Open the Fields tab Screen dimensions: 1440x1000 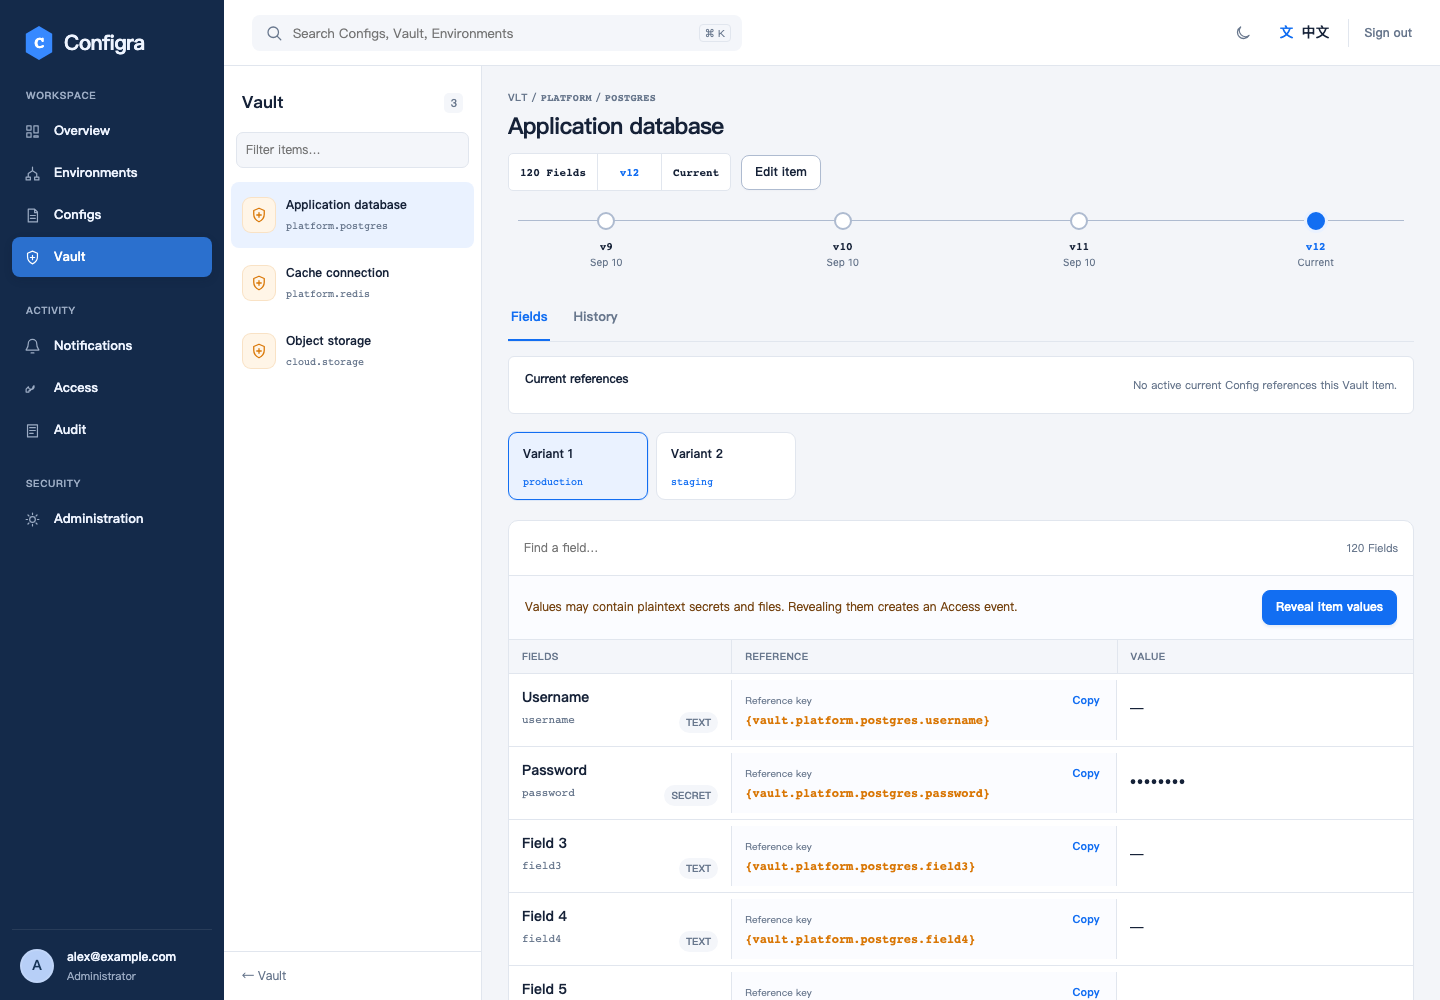pos(529,317)
